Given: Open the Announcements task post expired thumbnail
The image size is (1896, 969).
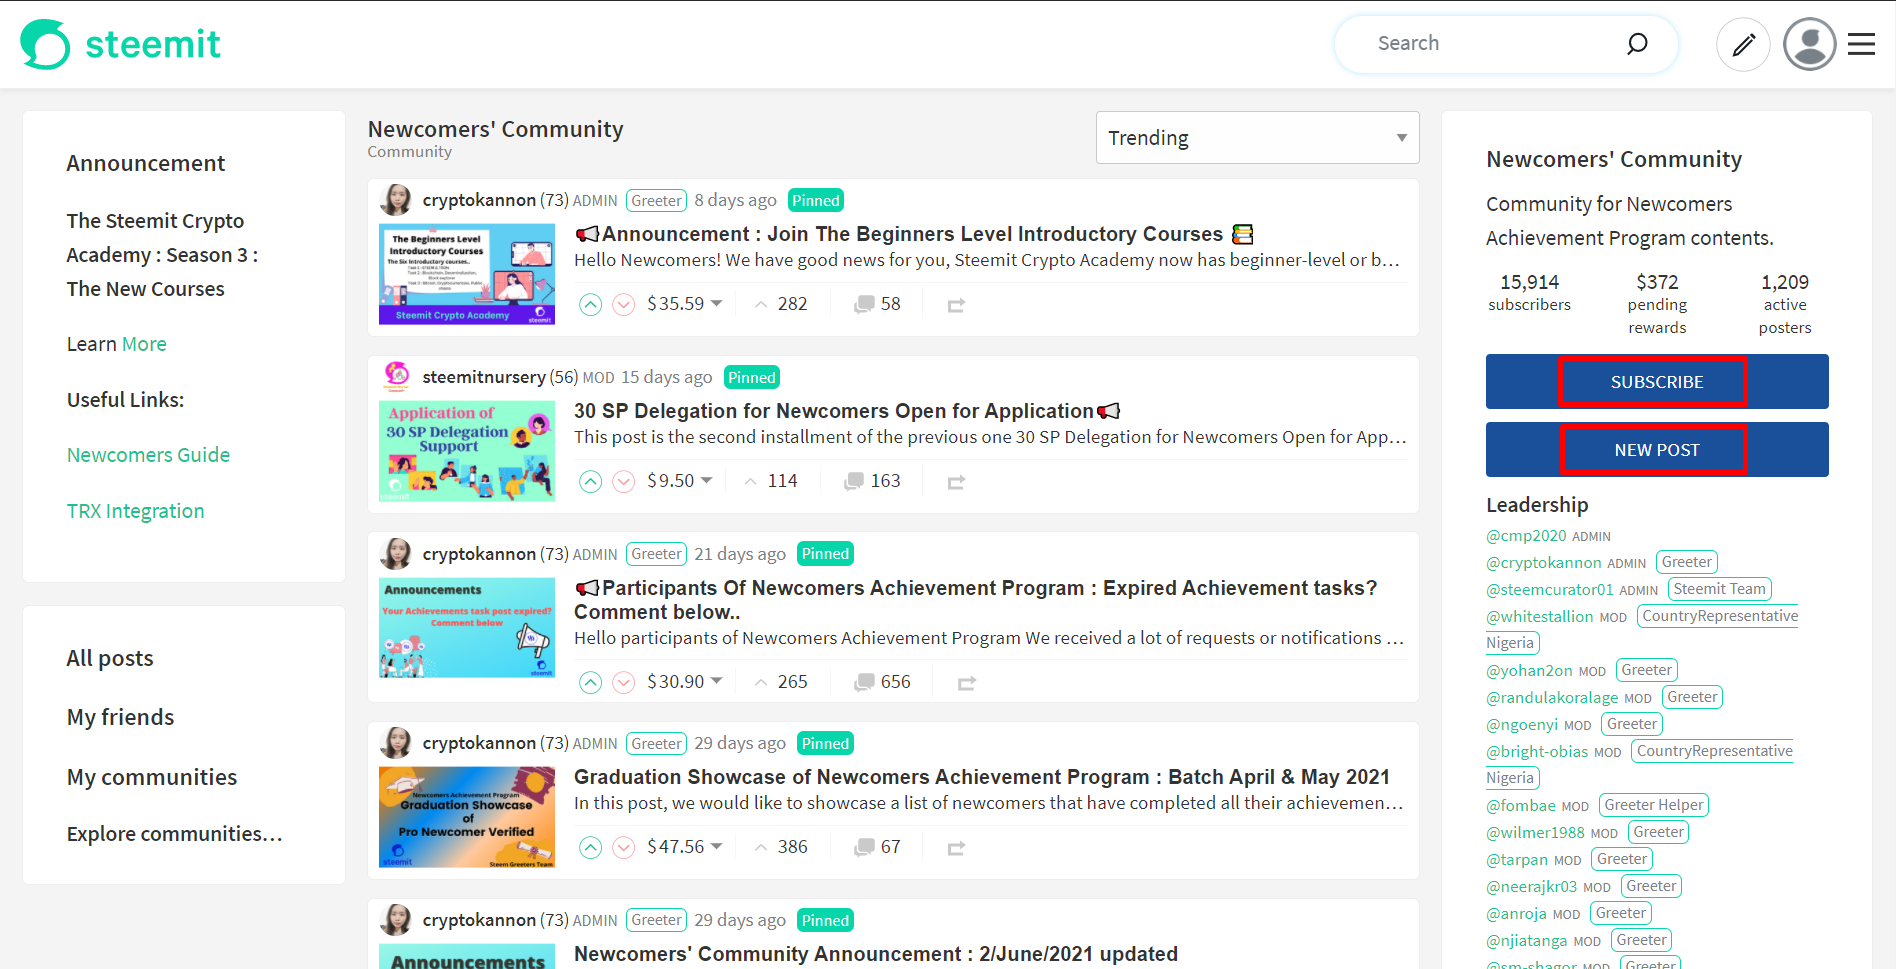Looking at the screenshot, I should pyautogui.click(x=467, y=628).
